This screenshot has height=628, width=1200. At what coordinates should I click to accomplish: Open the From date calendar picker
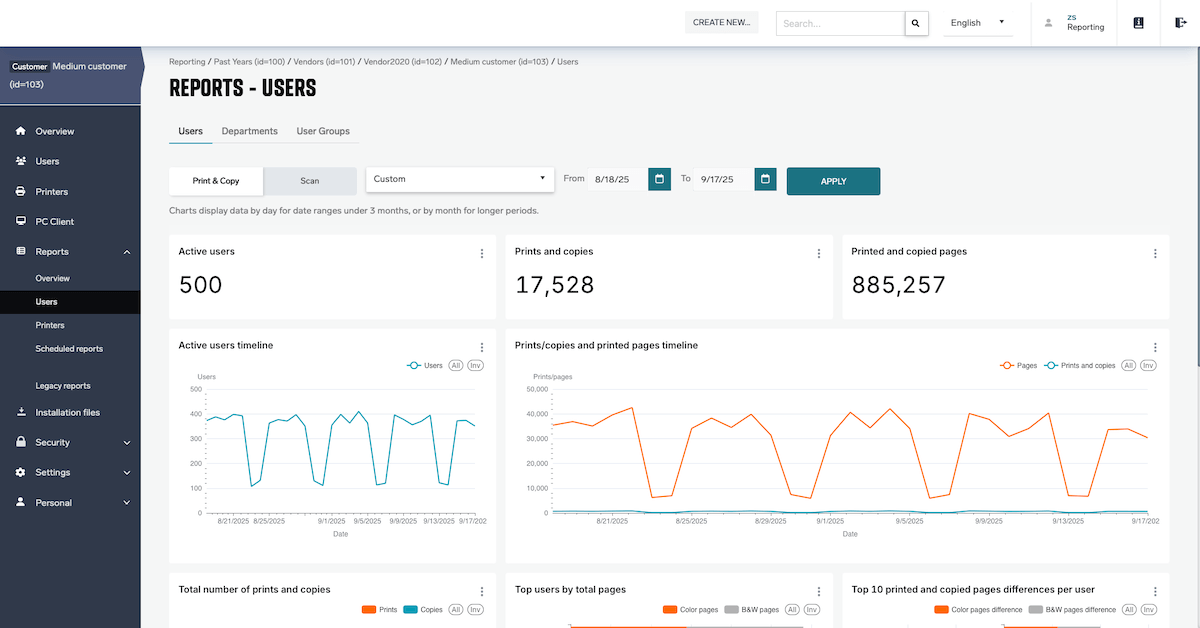[x=659, y=179]
